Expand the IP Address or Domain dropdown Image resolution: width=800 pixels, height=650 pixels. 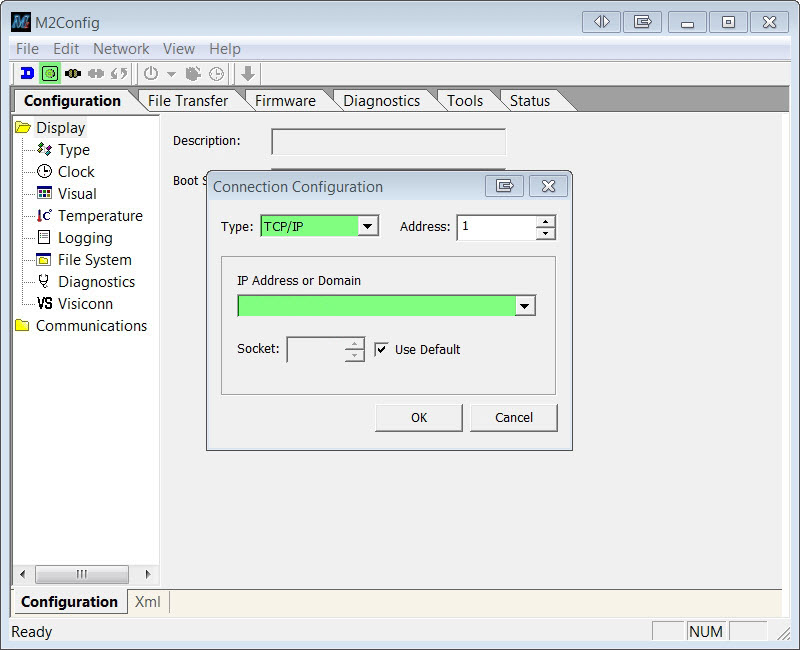coord(525,306)
